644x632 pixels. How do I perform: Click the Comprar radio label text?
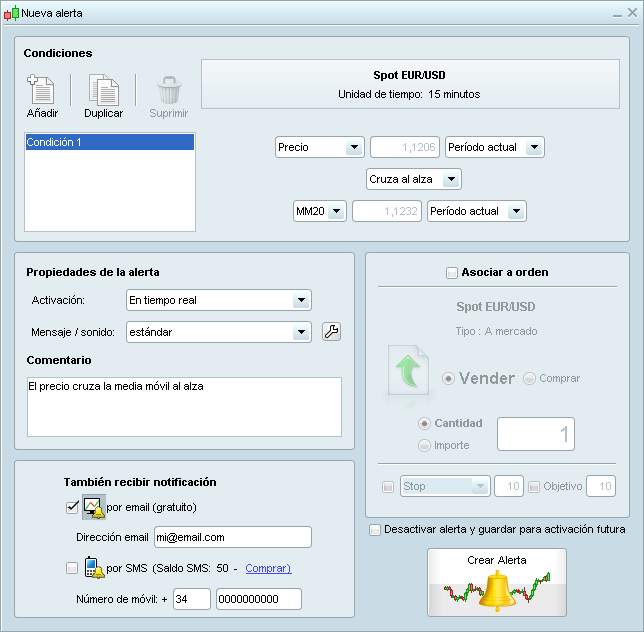[x=559, y=378]
